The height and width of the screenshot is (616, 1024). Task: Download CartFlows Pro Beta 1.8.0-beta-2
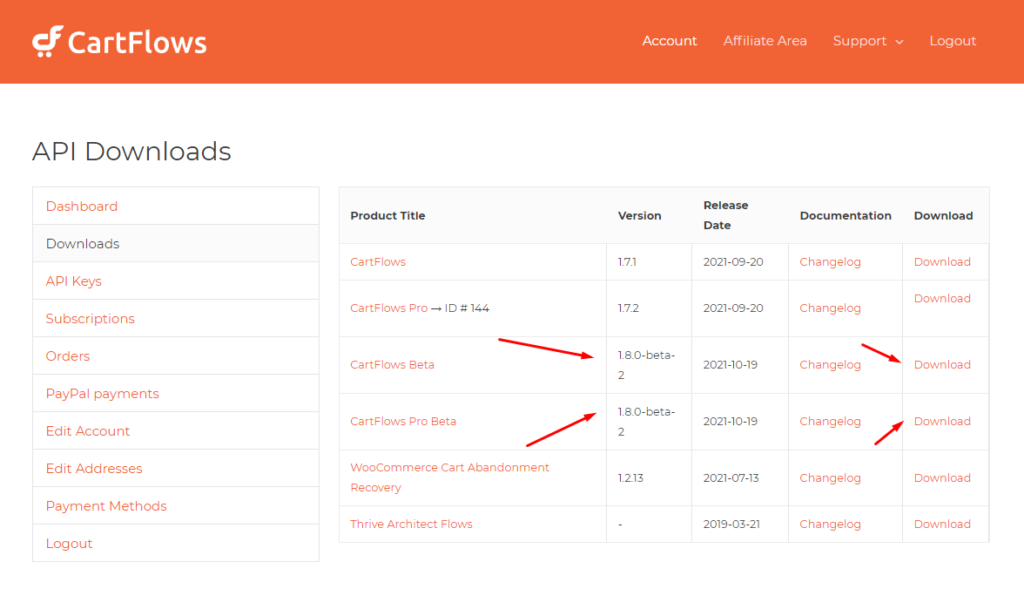(942, 421)
